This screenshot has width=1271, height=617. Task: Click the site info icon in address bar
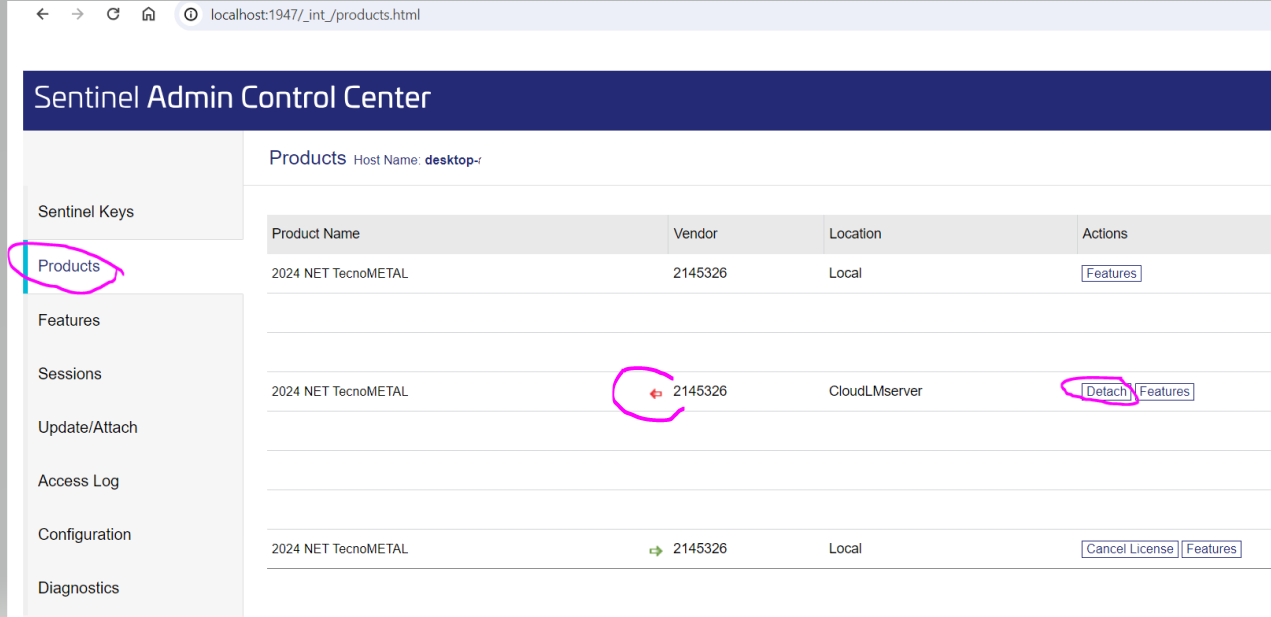pos(191,15)
